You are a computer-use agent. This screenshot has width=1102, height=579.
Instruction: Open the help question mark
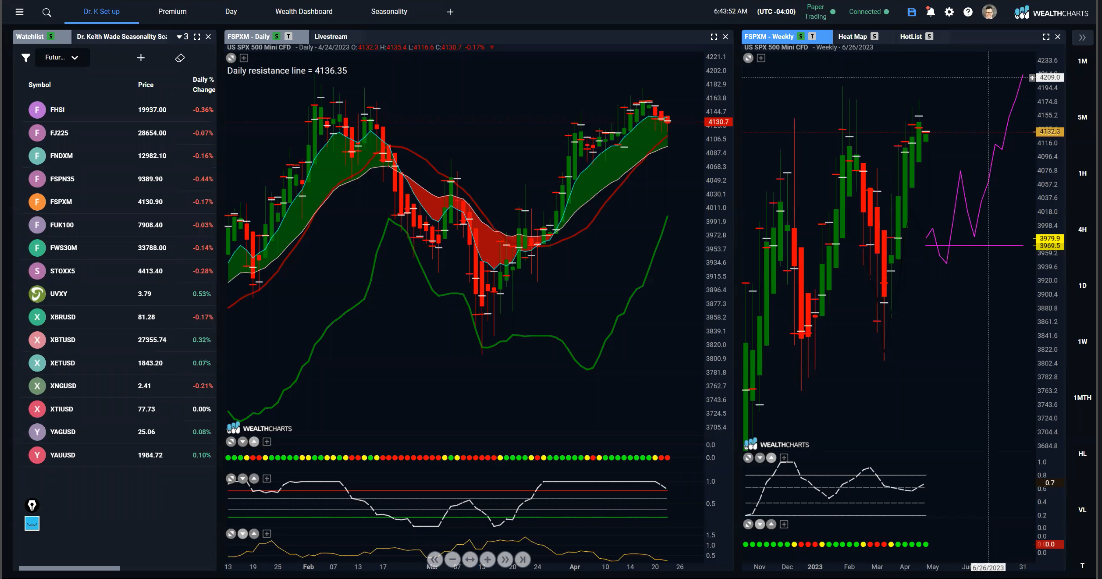point(968,12)
